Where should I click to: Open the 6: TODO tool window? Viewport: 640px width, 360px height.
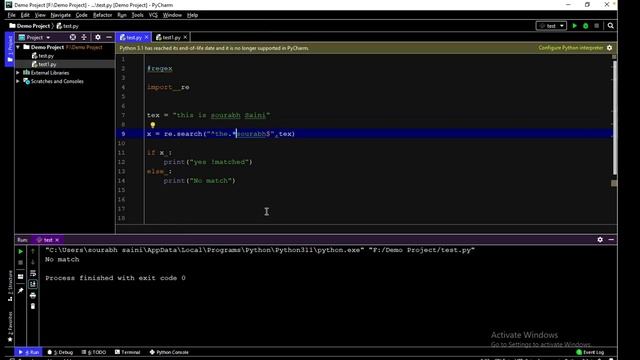(x=94, y=352)
